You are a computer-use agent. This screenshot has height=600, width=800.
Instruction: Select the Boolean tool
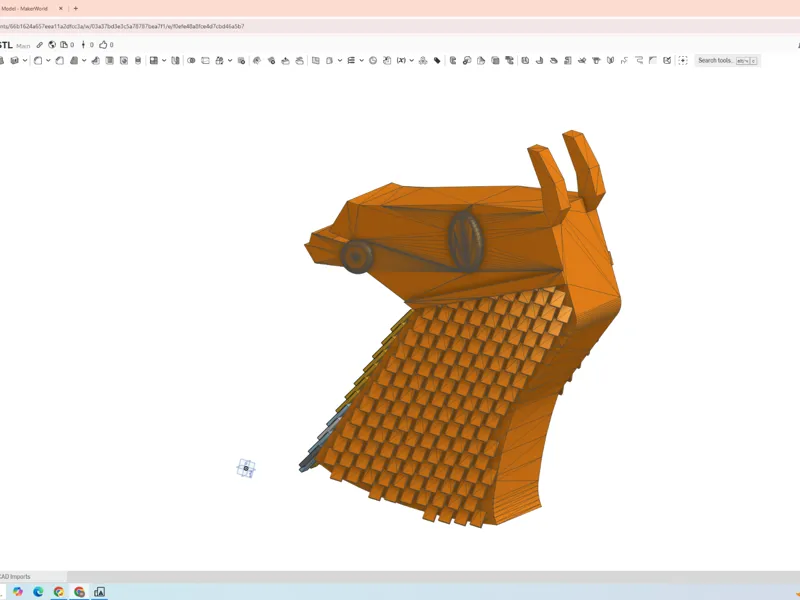point(191,60)
